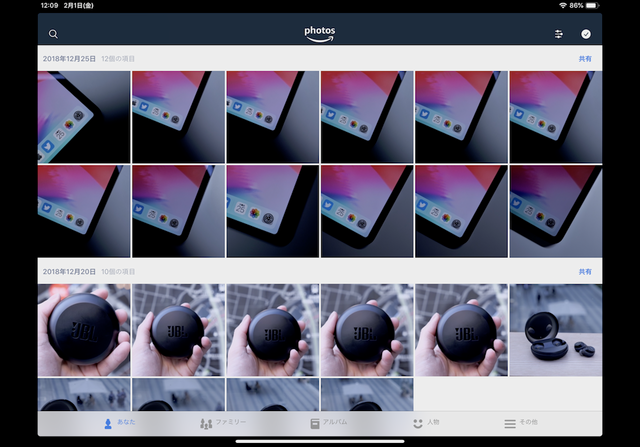Tap the select checkmark circle icon
Image resolution: width=640 pixels, height=447 pixels.
[586, 34]
